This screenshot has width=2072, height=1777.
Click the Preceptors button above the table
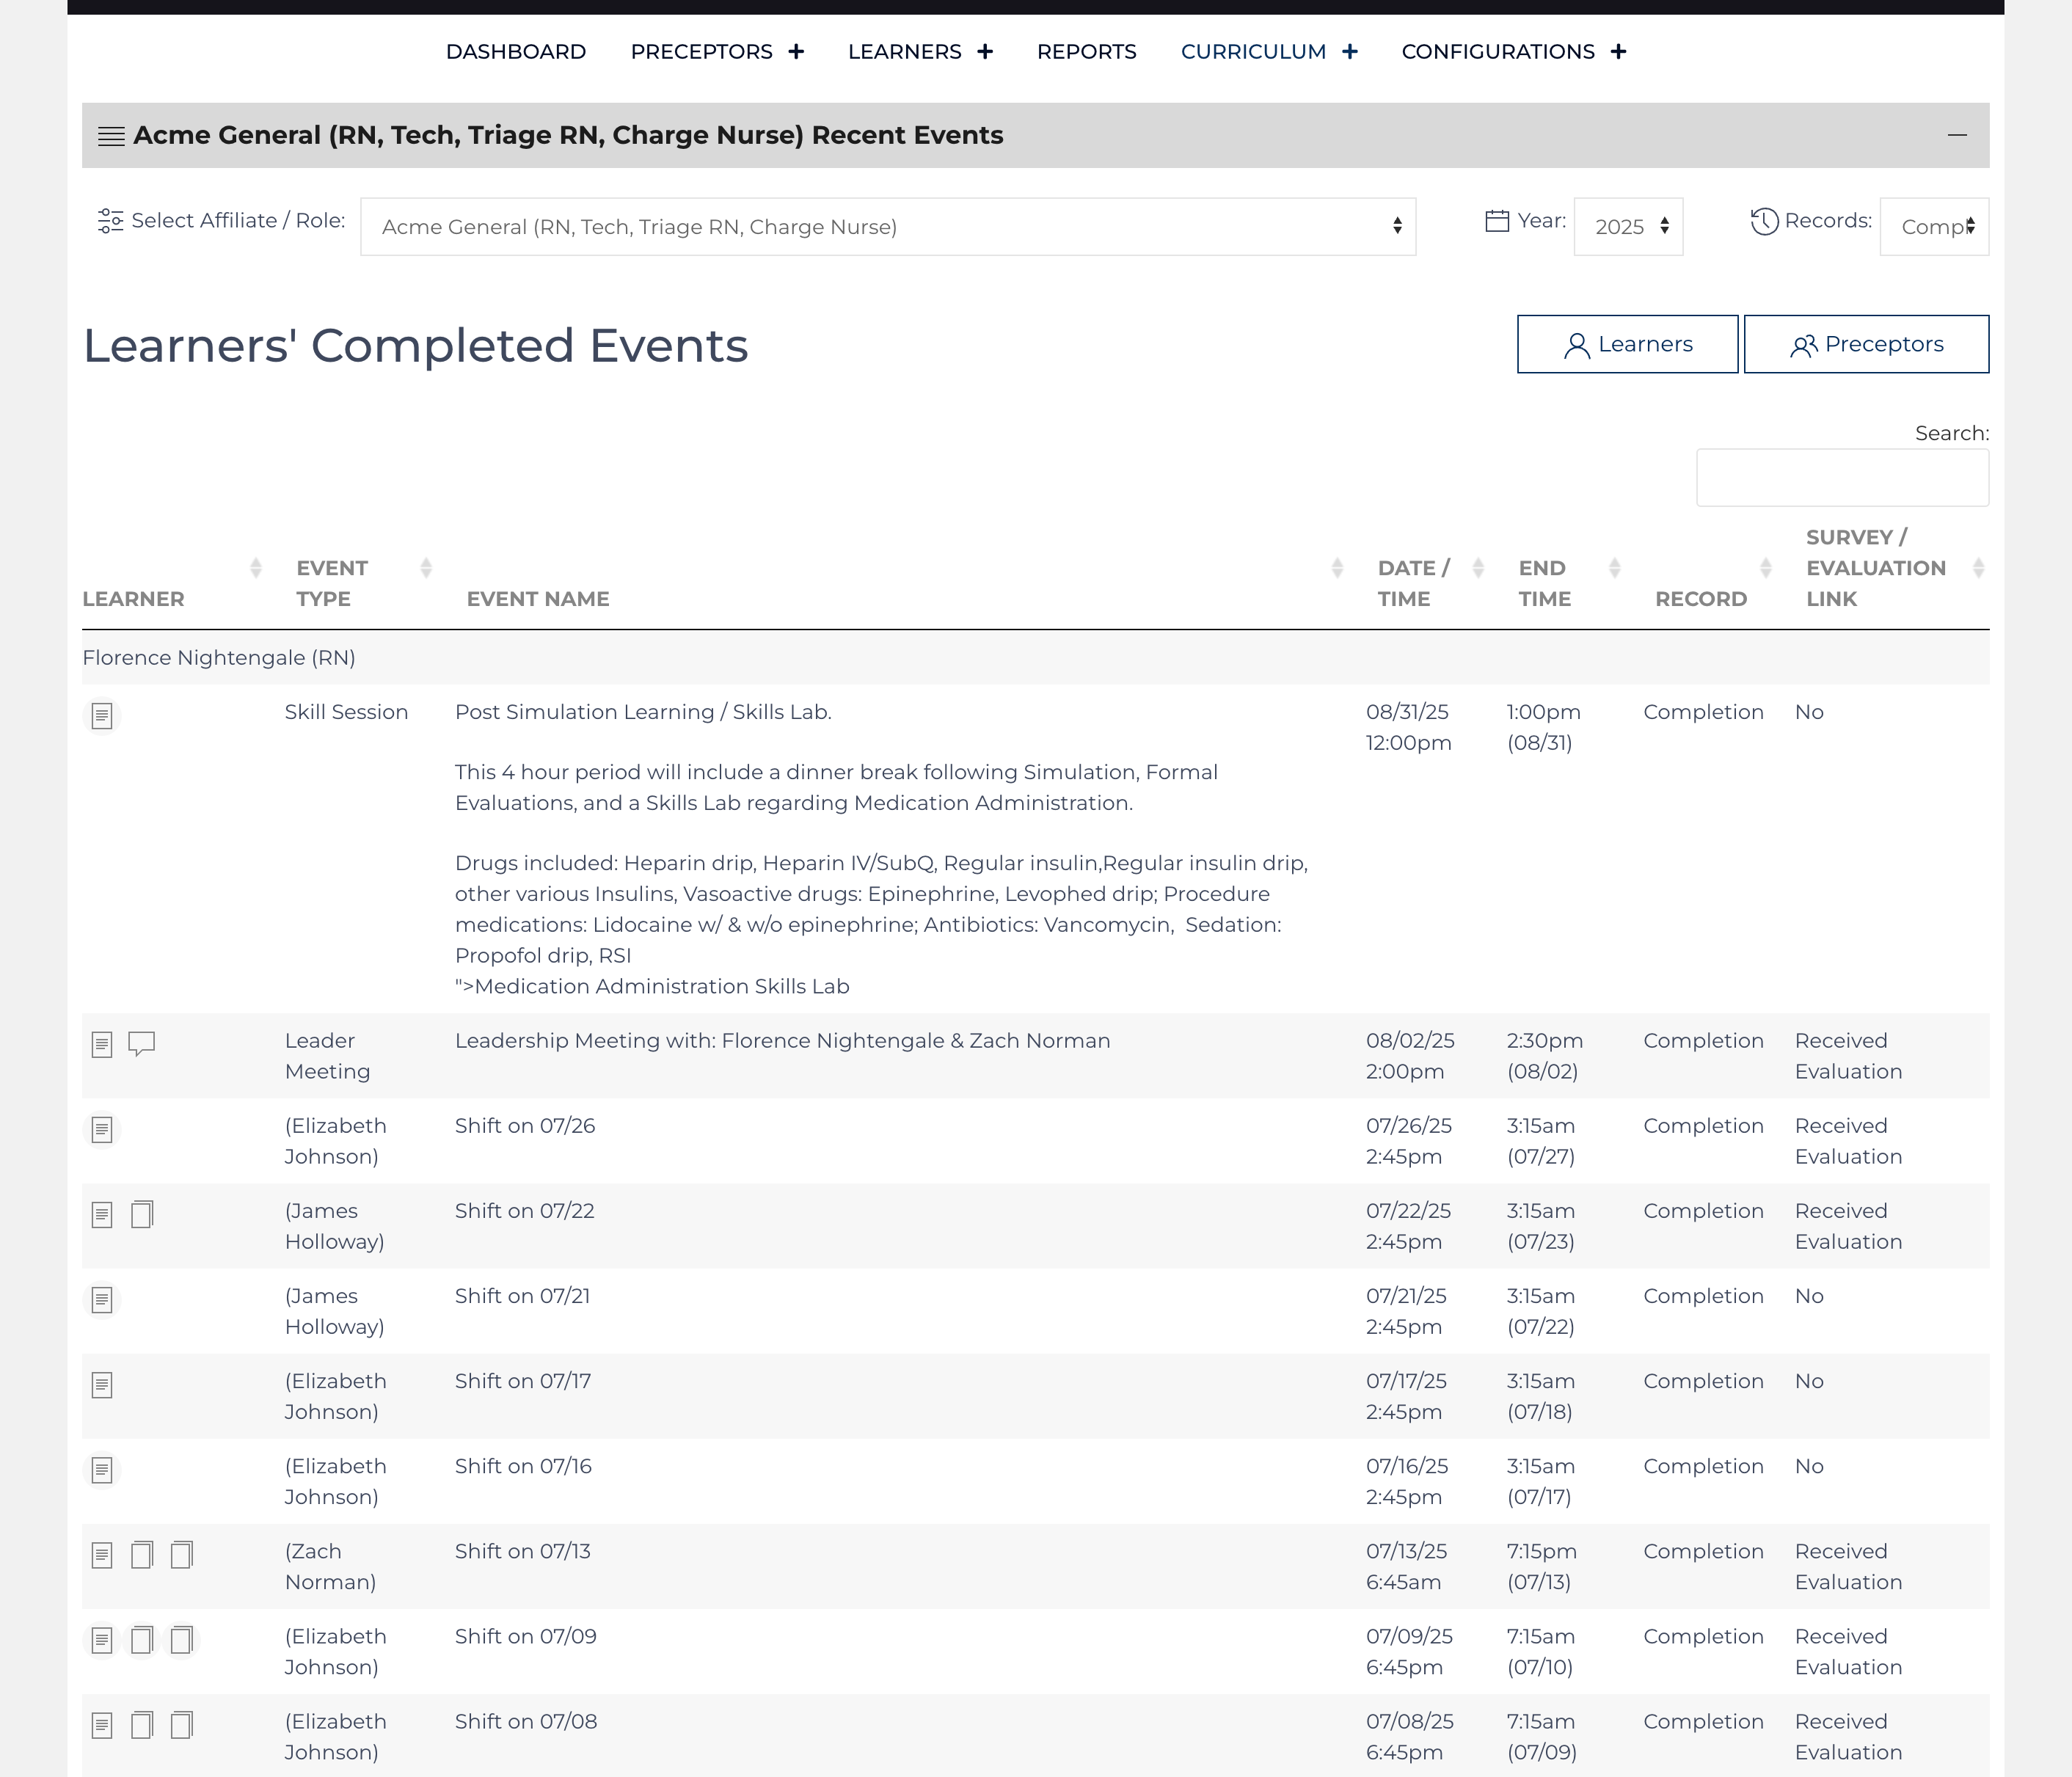(x=1866, y=344)
